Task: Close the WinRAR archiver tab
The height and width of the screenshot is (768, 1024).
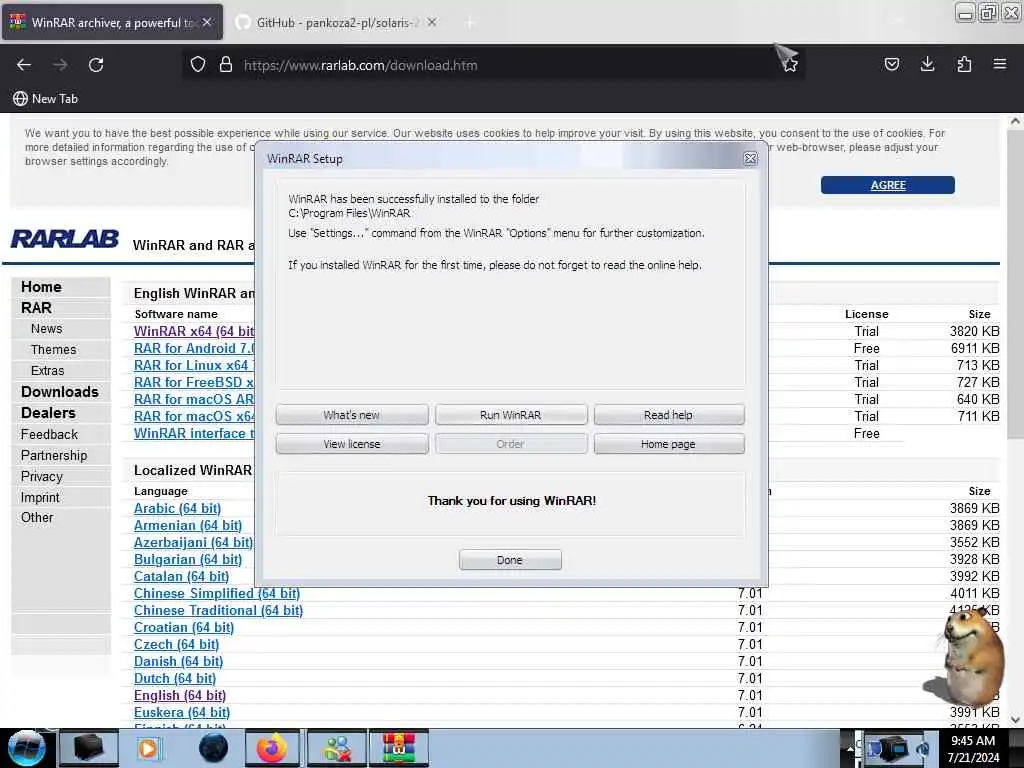Action: (206, 22)
